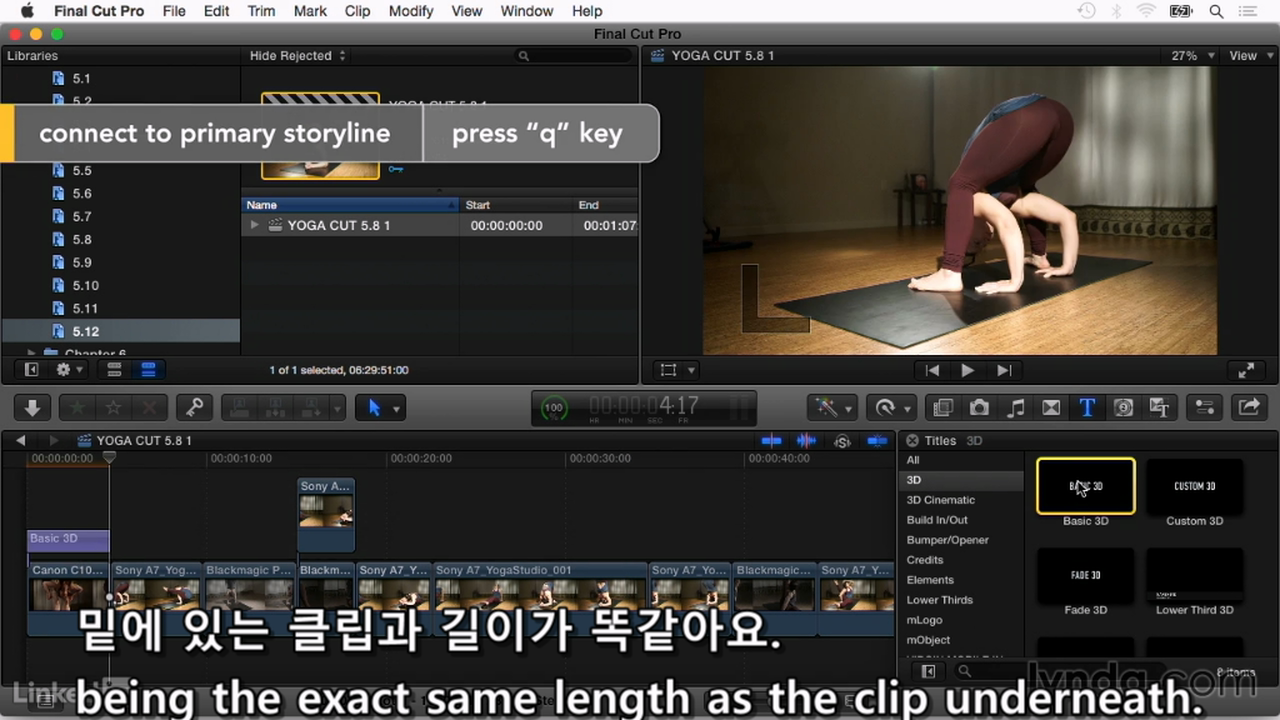Select the Bumper/Opener titles category

947,540
